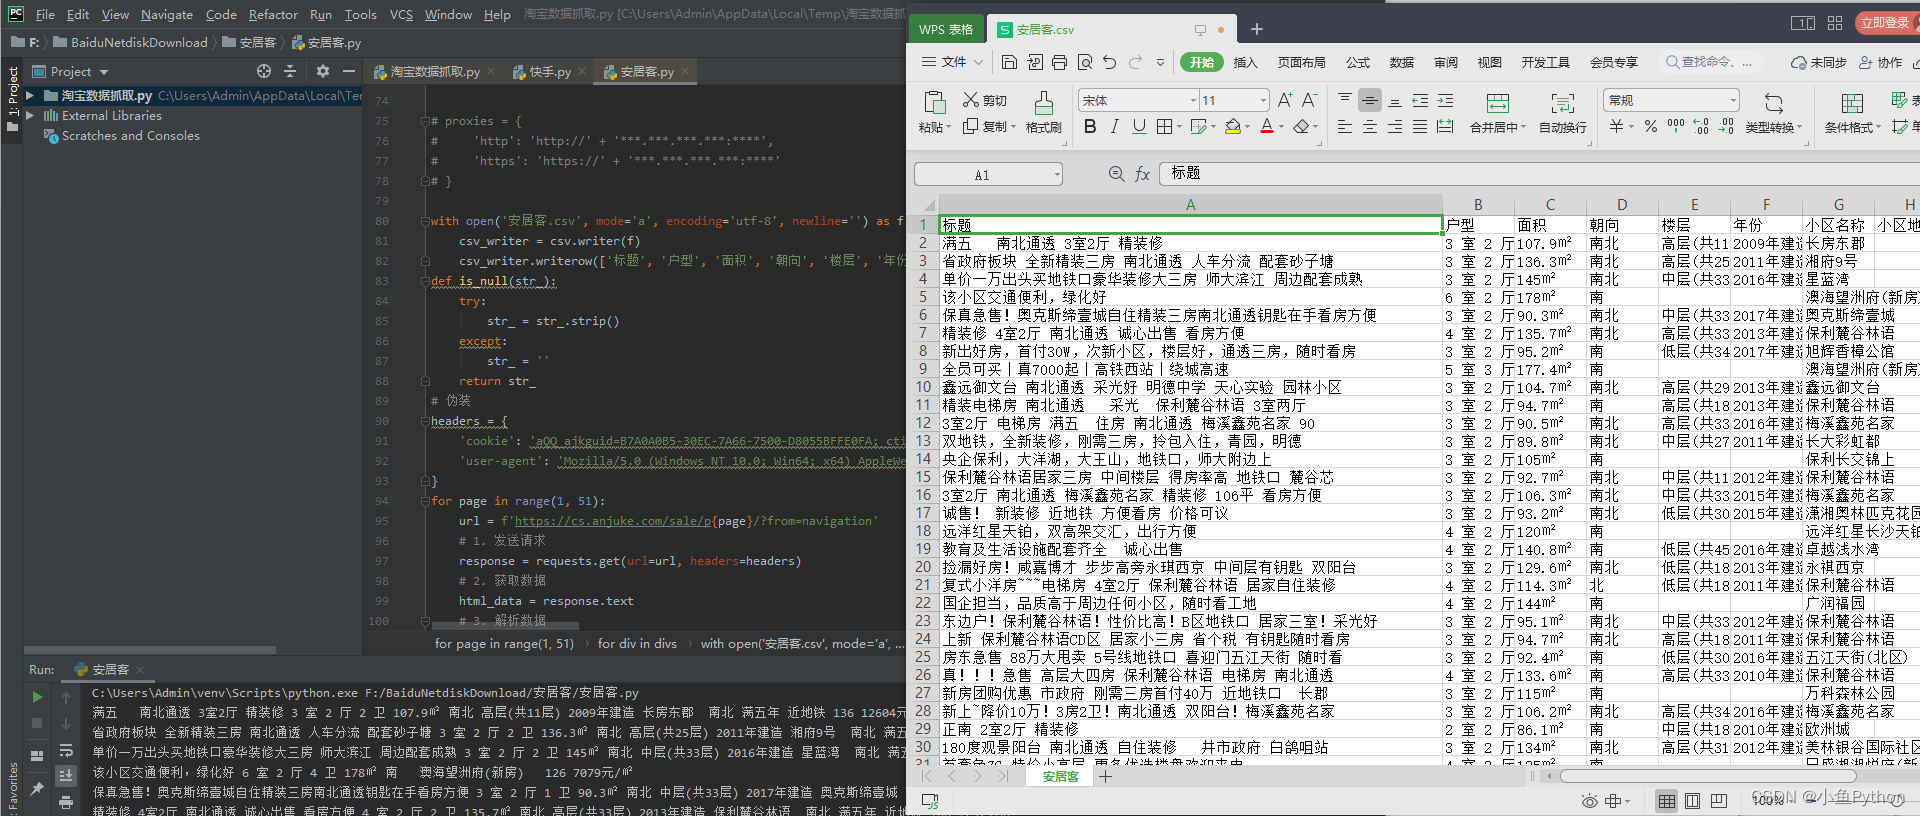Screen dimensions: 1920x816
Task: Expand the 淘宝数据抓取.py project tree node
Action: [x=30, y=96]
